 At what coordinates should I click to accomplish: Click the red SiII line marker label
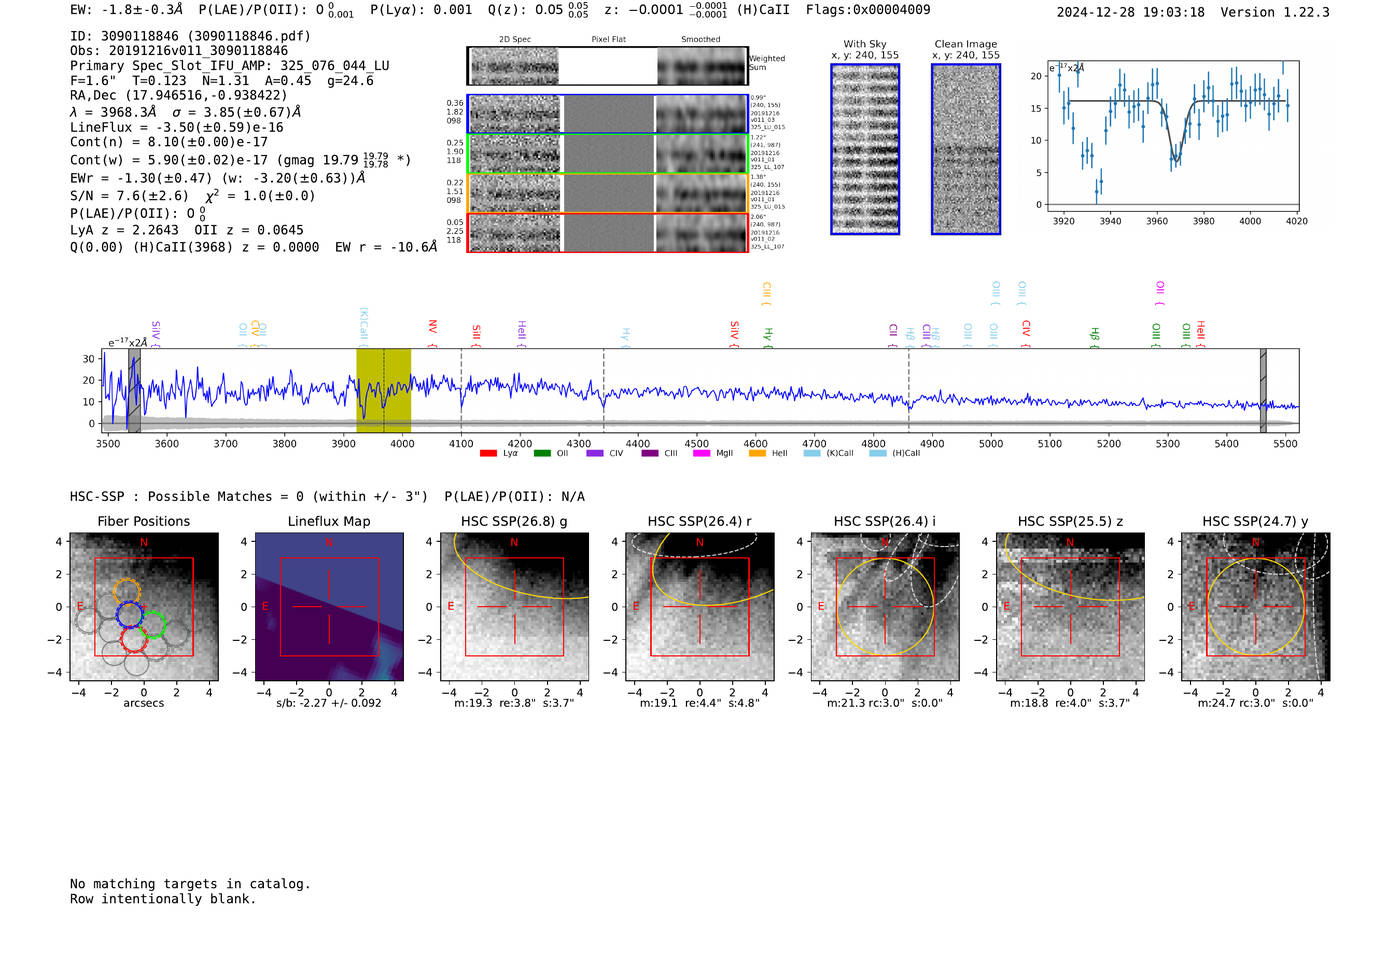coord(476,336)
